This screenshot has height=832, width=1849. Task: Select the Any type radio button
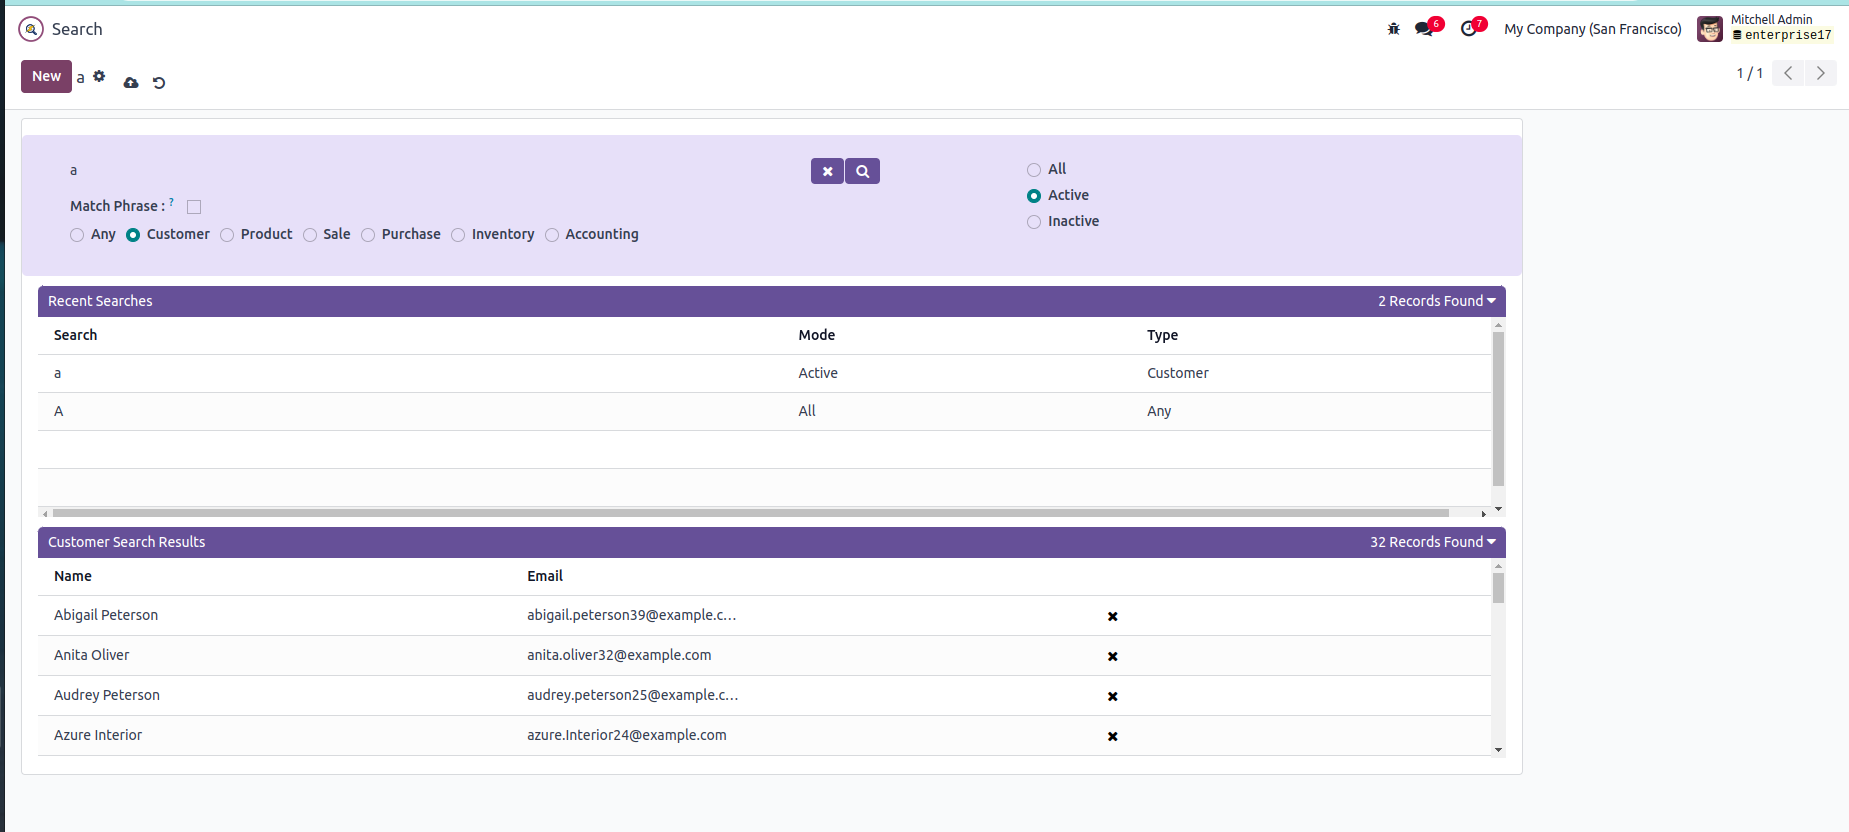tap(77, 235)
